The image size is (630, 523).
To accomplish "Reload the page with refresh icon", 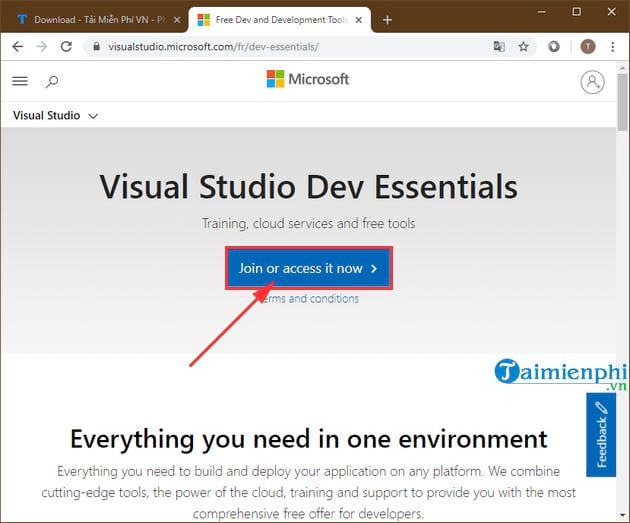I will [66, 47].
